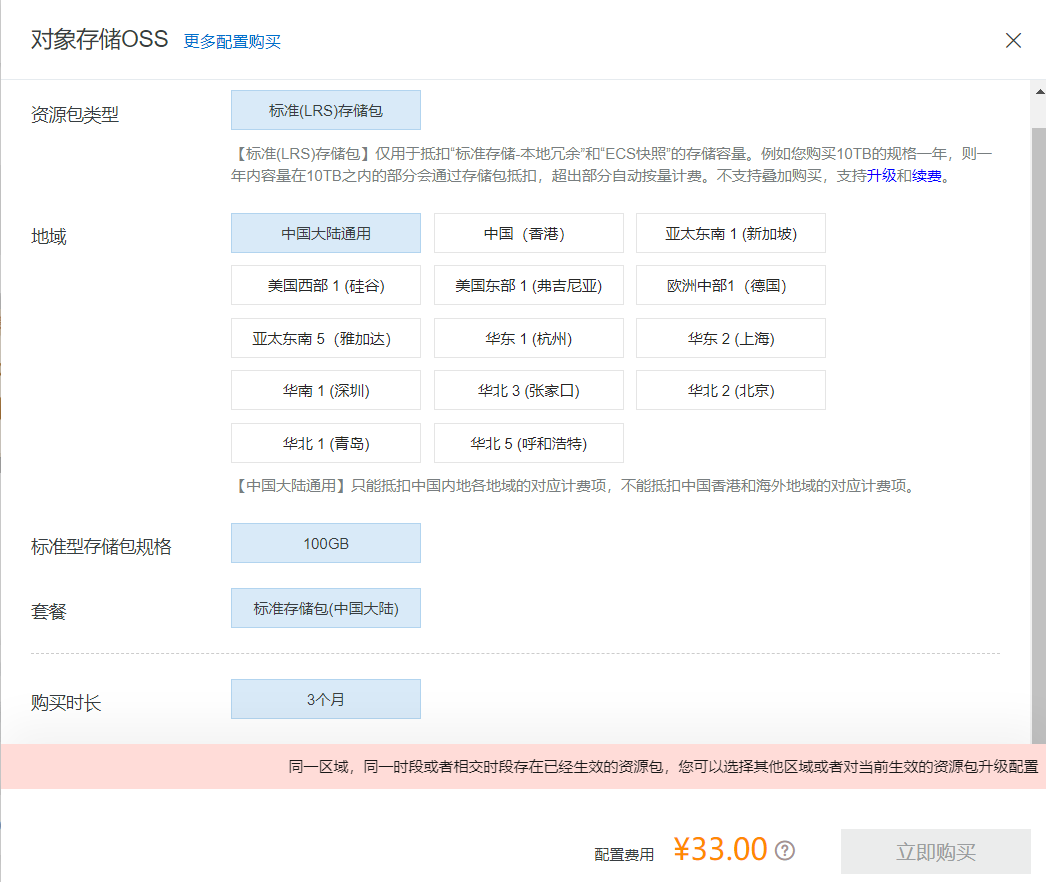
Task: Click the 购买时长 label
Action: click(66, 703)
